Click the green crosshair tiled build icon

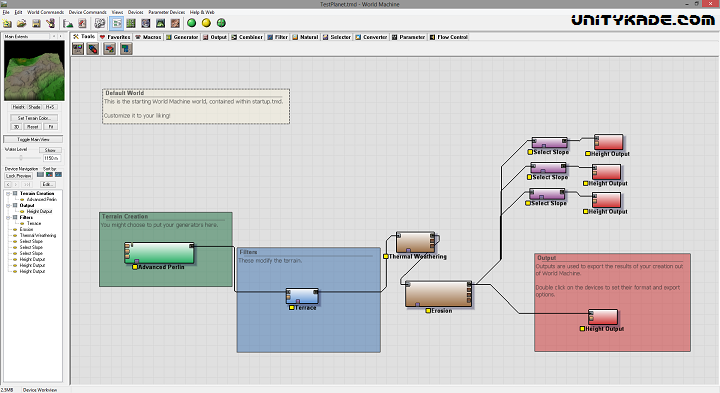click(x=221, y=23)
